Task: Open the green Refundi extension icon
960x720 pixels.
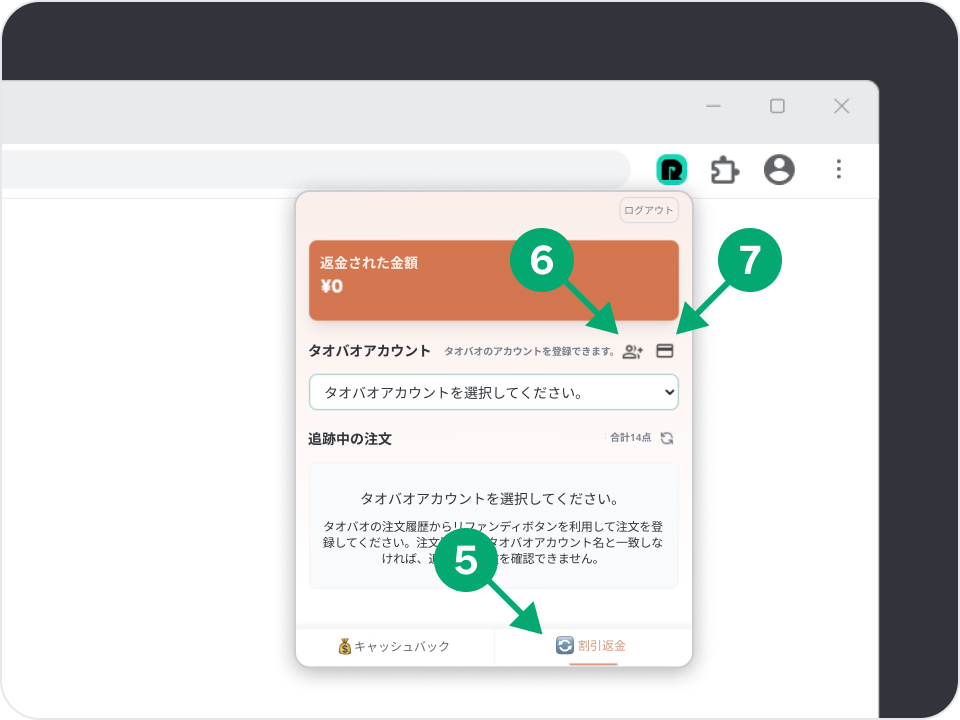Action: point(671,170)
